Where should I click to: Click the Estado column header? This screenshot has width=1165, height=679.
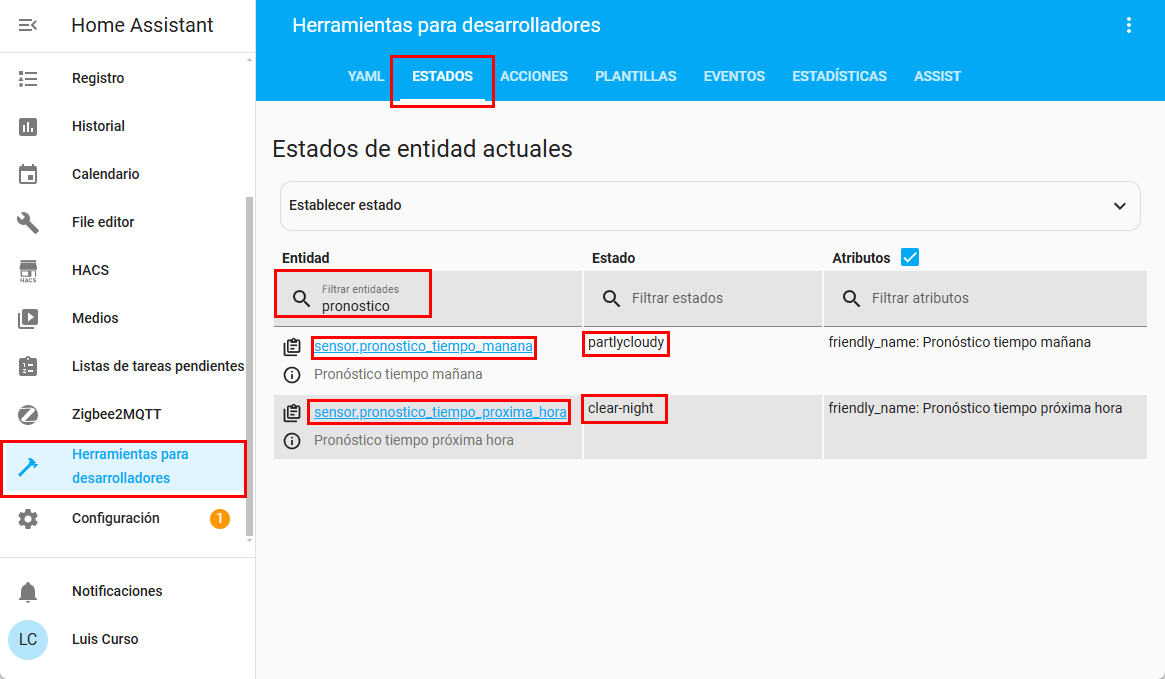[613, 258]
